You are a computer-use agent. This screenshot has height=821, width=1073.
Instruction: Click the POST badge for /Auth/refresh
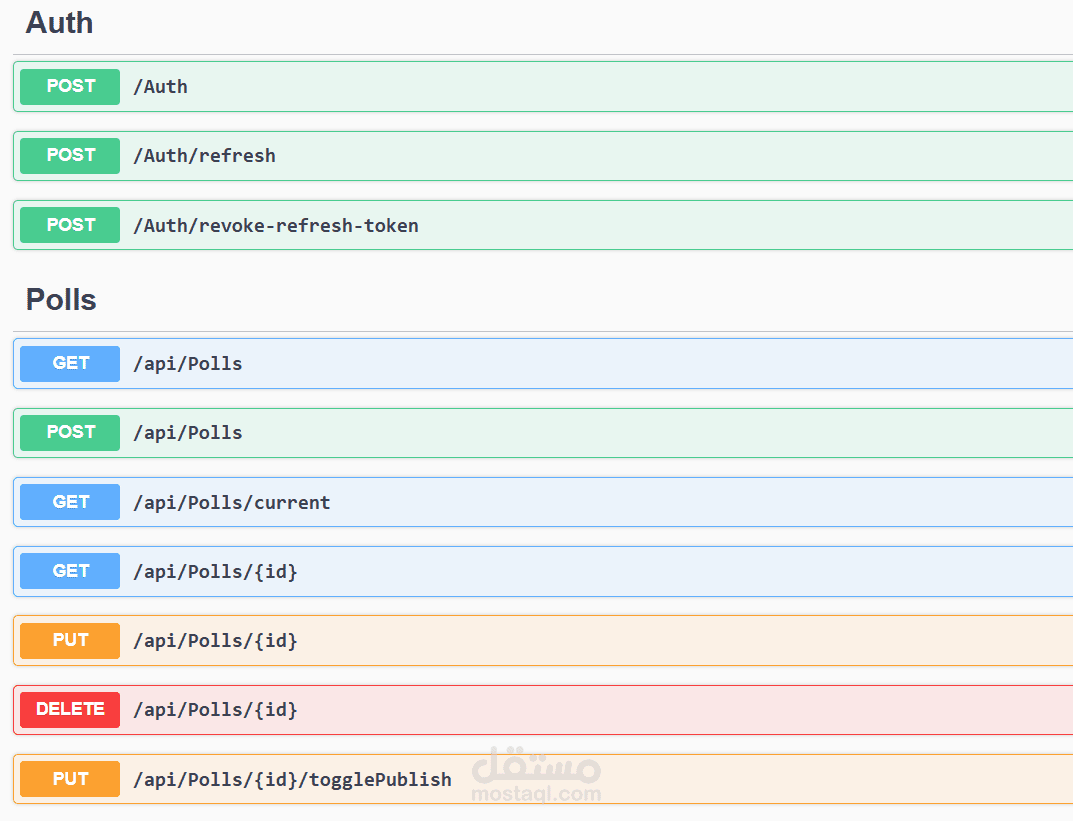(70, 156)
